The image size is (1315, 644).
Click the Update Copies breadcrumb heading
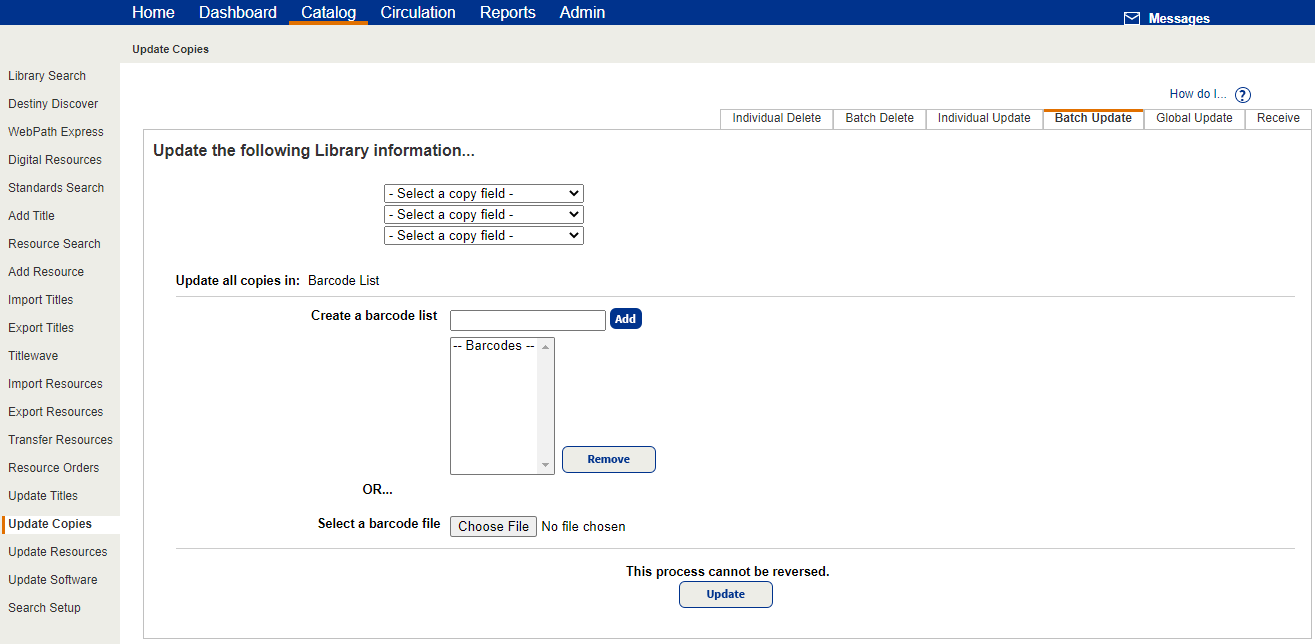point(170,49)
